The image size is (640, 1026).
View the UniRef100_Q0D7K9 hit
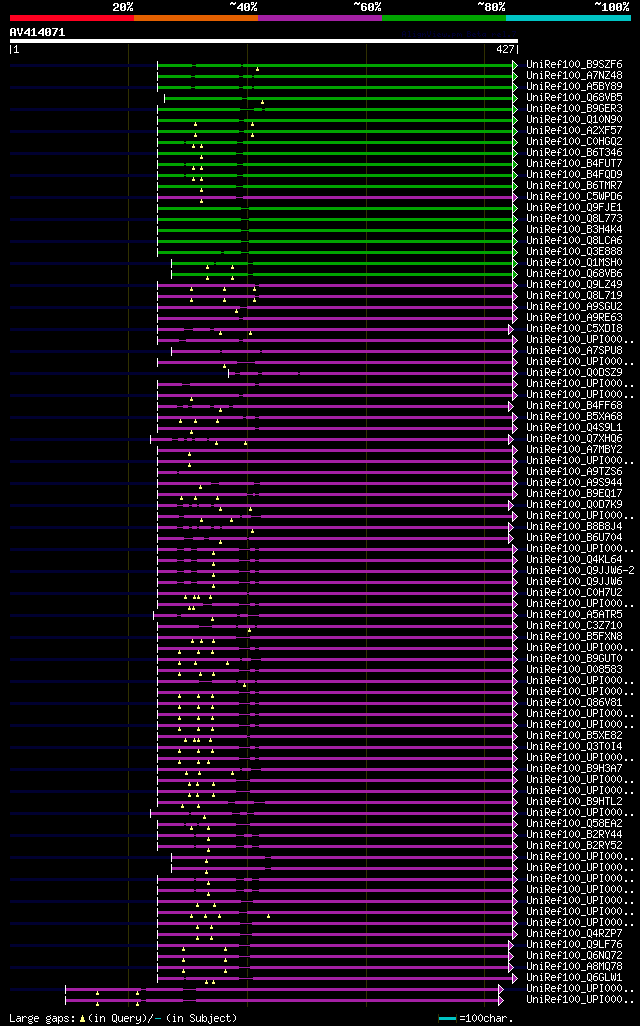coord(574,504)
